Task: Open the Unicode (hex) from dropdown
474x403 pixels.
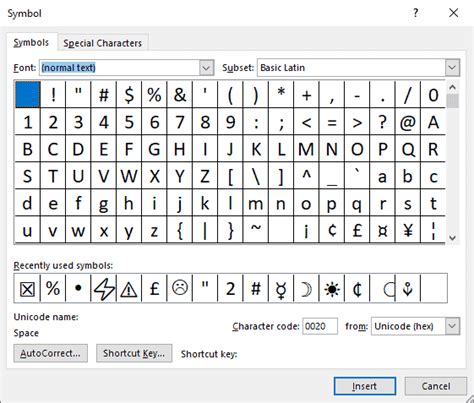Action: pos(452,326)
